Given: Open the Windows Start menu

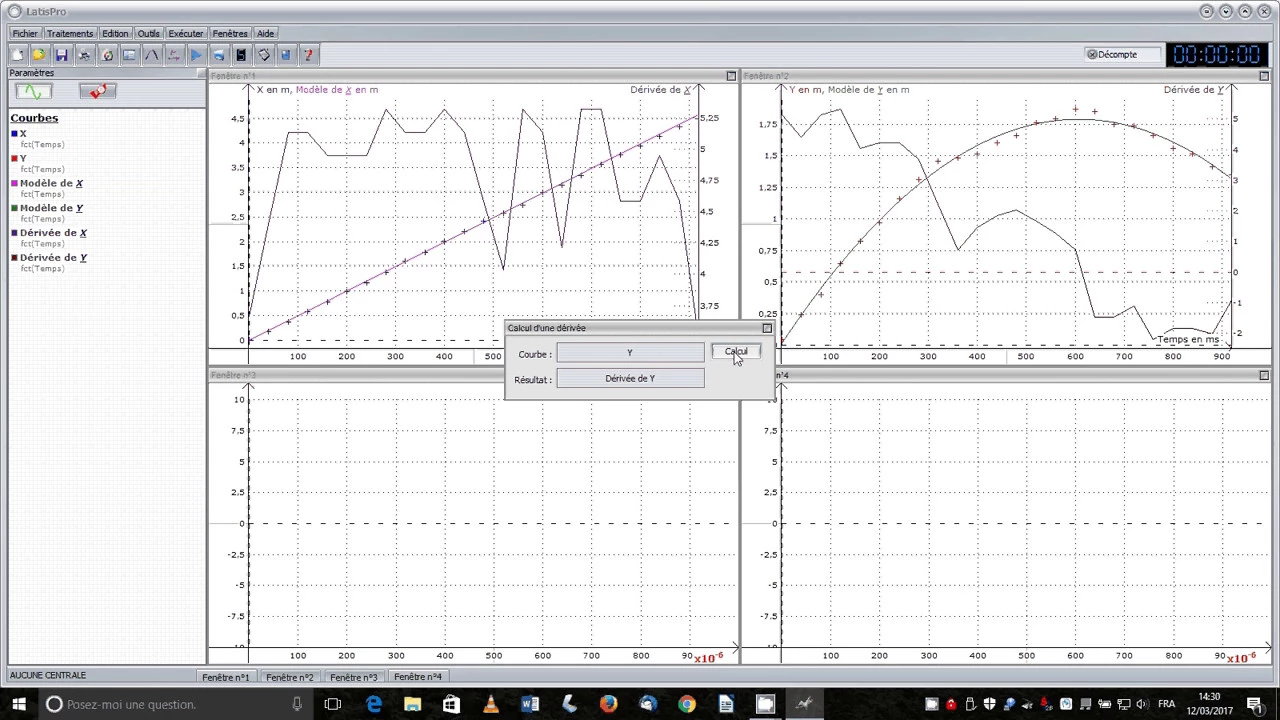Looking at the screenshot, I should (x=19, y=704).
